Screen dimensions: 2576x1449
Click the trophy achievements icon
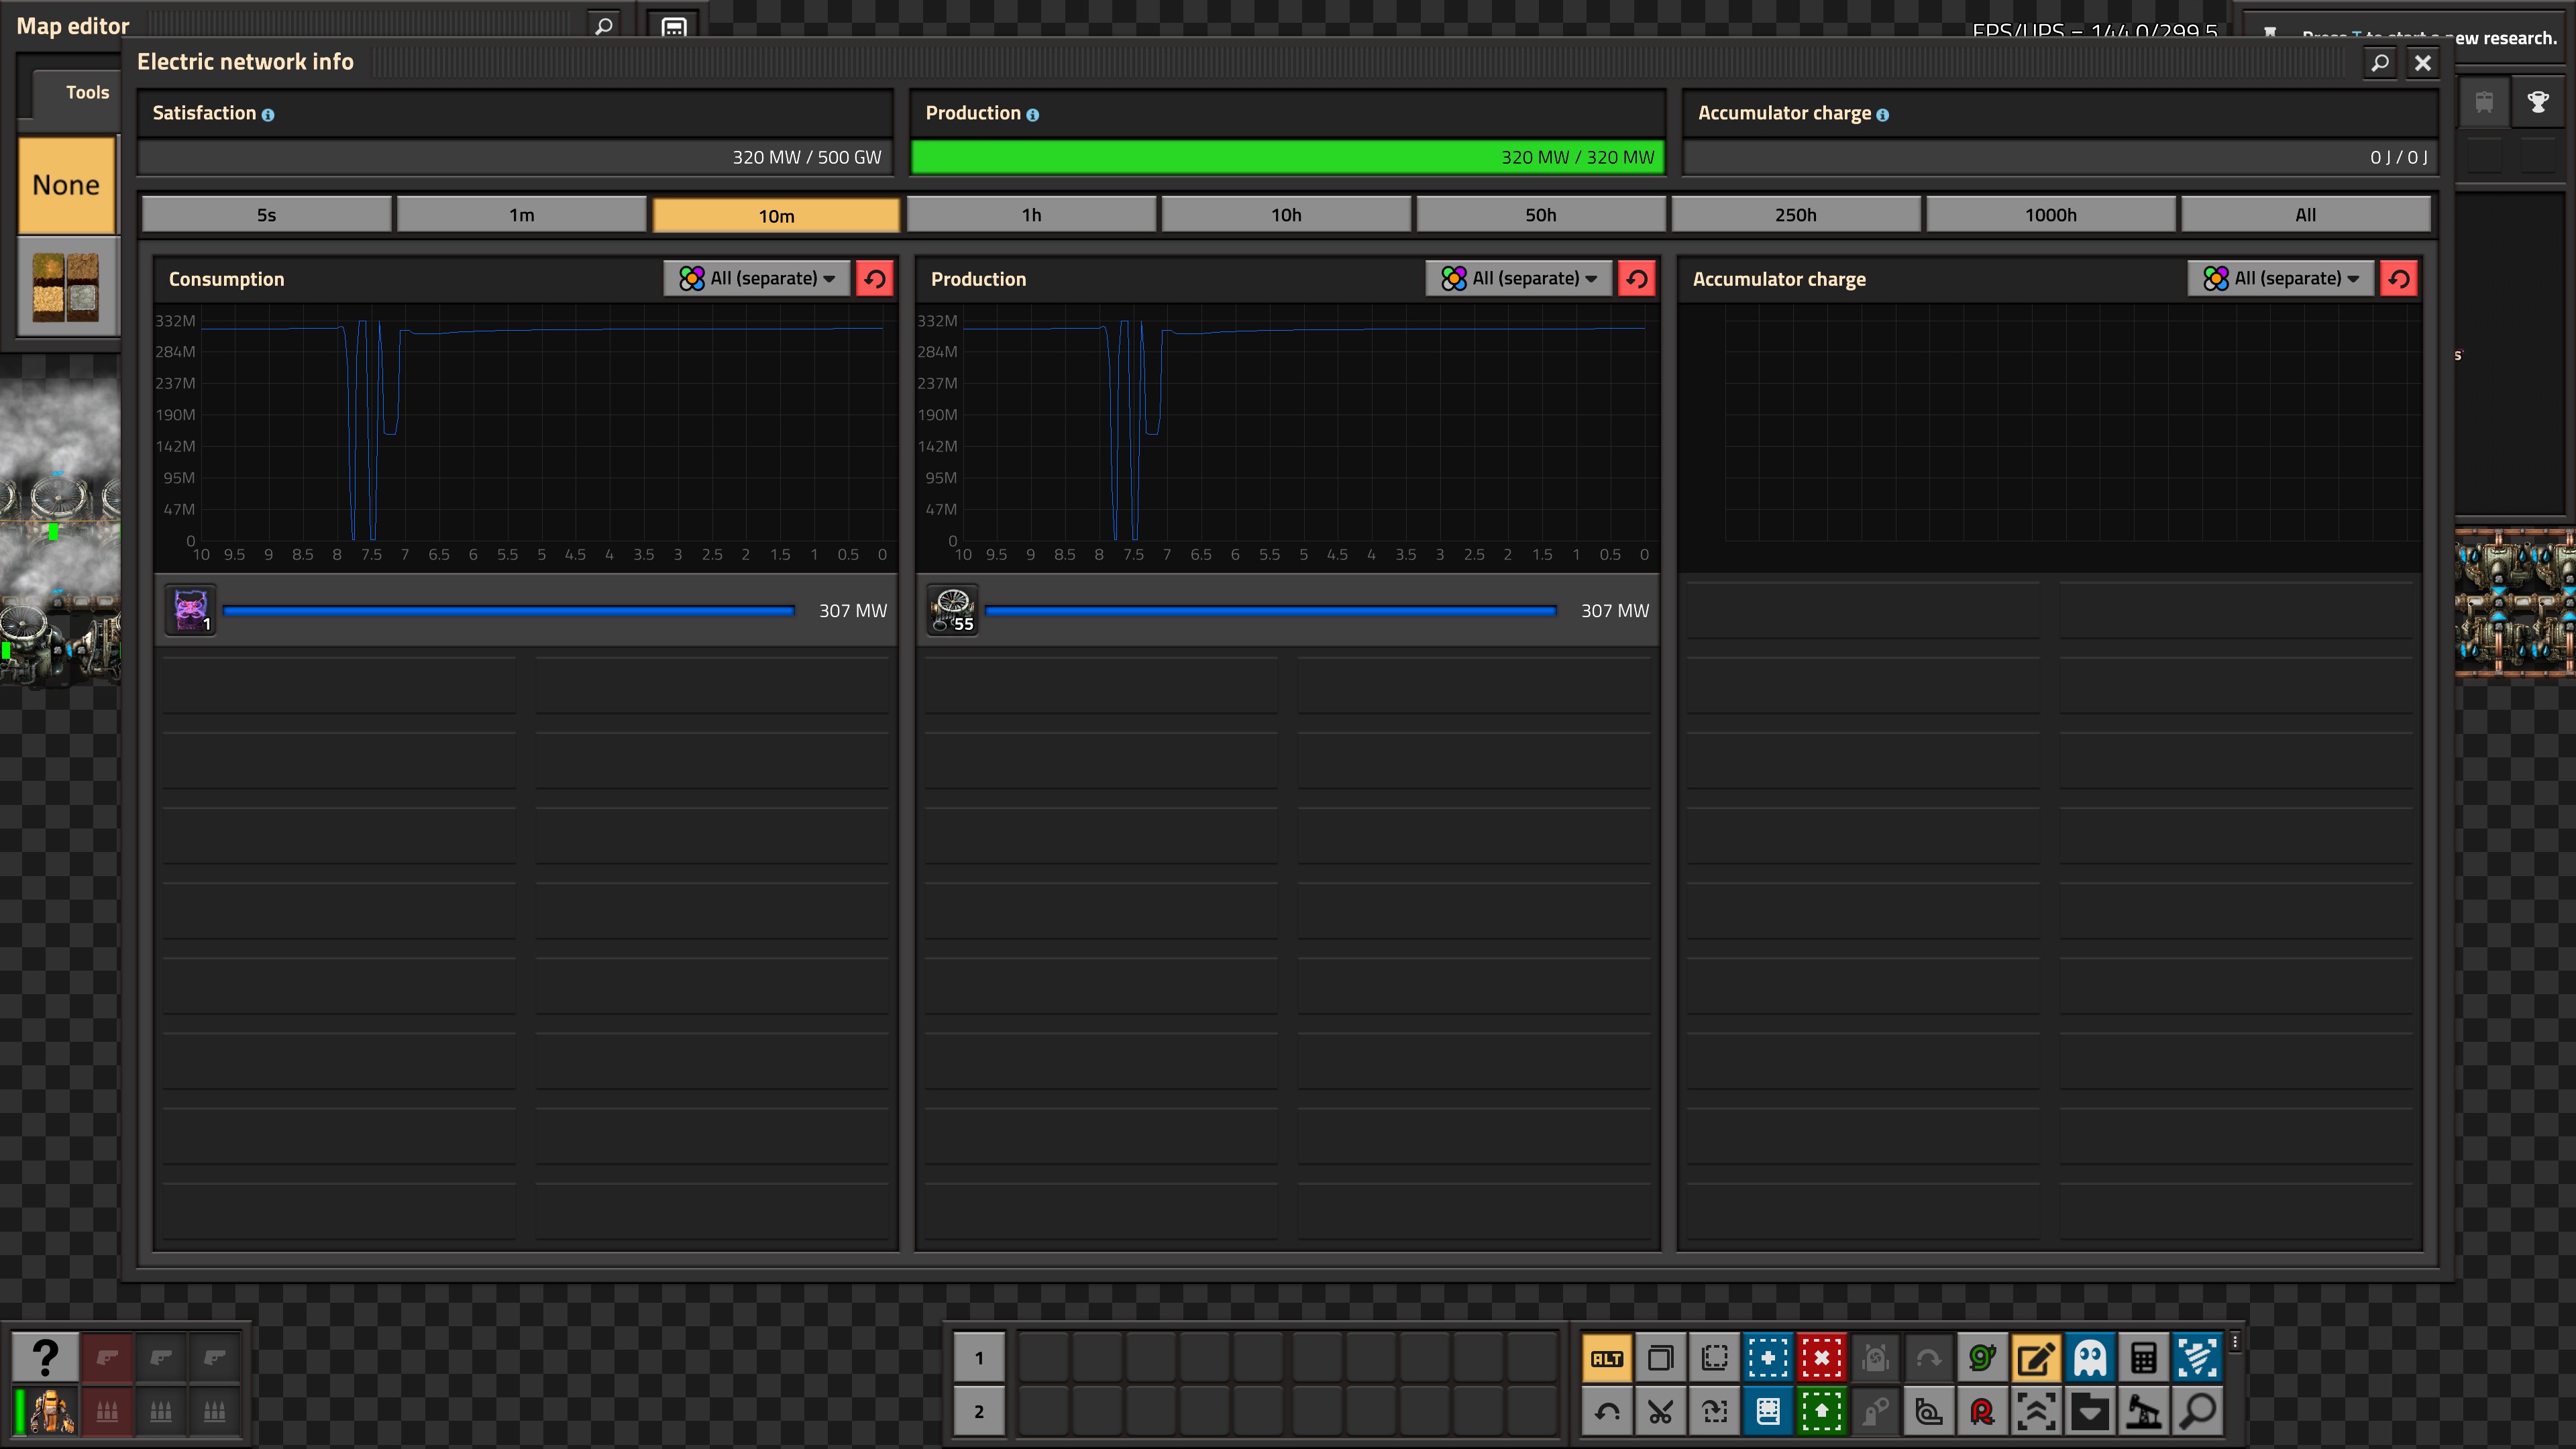click(x=2538, y=101)
